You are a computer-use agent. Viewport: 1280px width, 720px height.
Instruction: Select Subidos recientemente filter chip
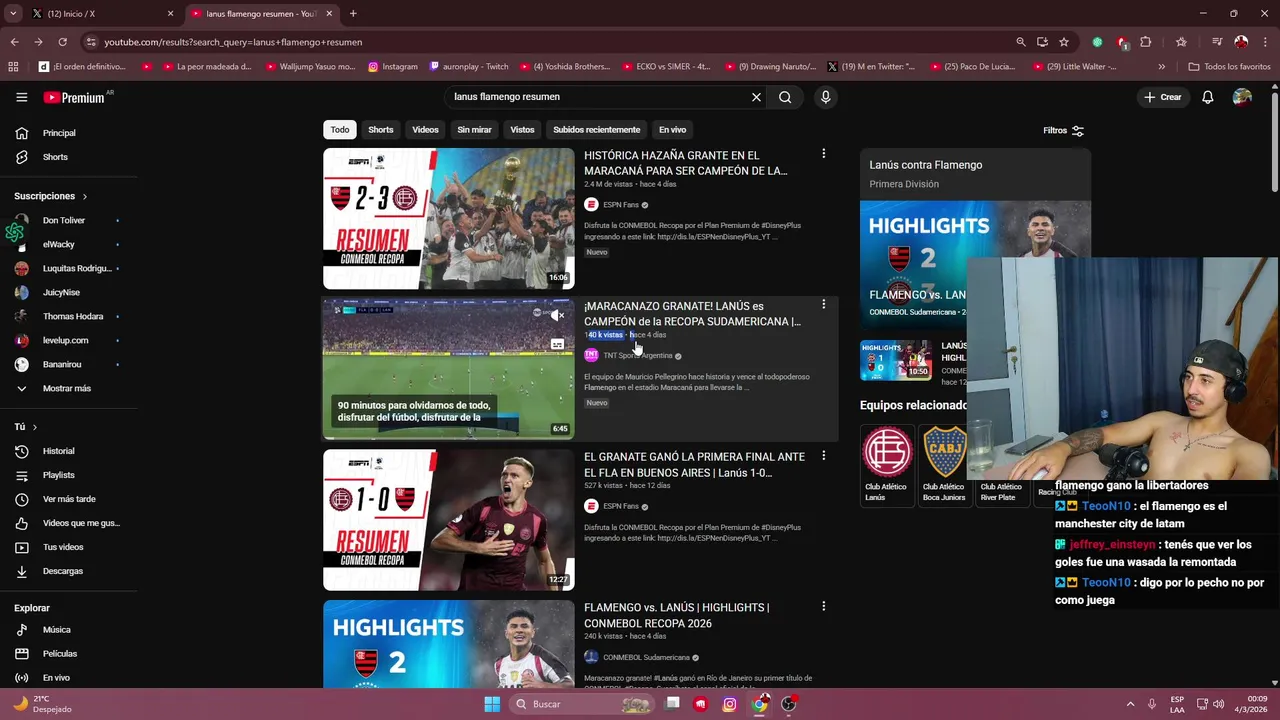pos(596,130)
